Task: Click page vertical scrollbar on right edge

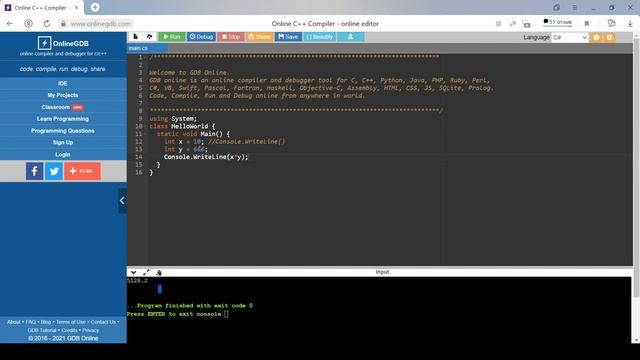Action: click(636, 167)
